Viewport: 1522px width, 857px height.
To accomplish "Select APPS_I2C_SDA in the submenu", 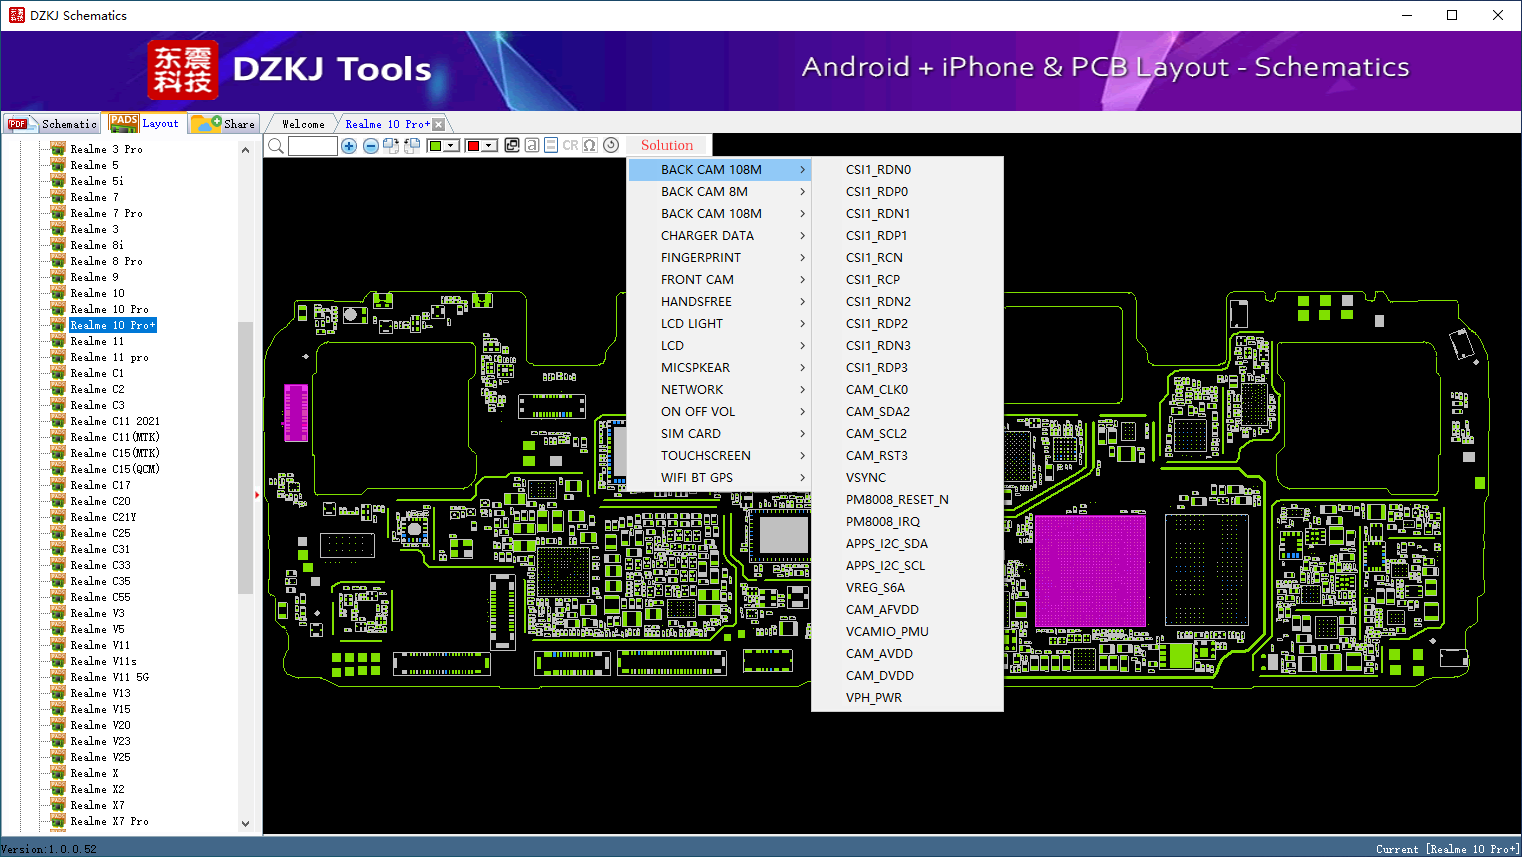I will tap(907, 544).
